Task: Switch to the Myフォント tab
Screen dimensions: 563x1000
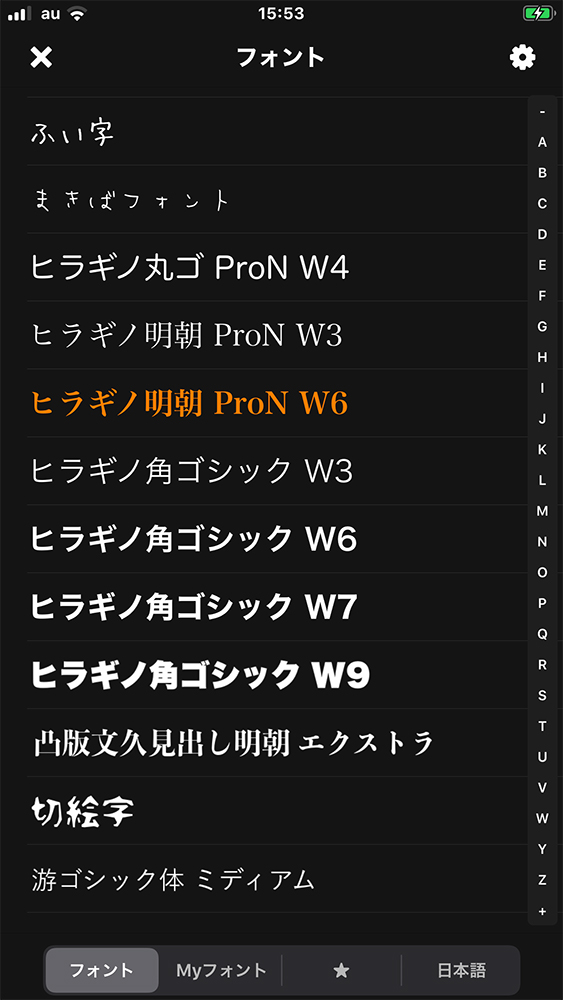Action: point(221,971)
